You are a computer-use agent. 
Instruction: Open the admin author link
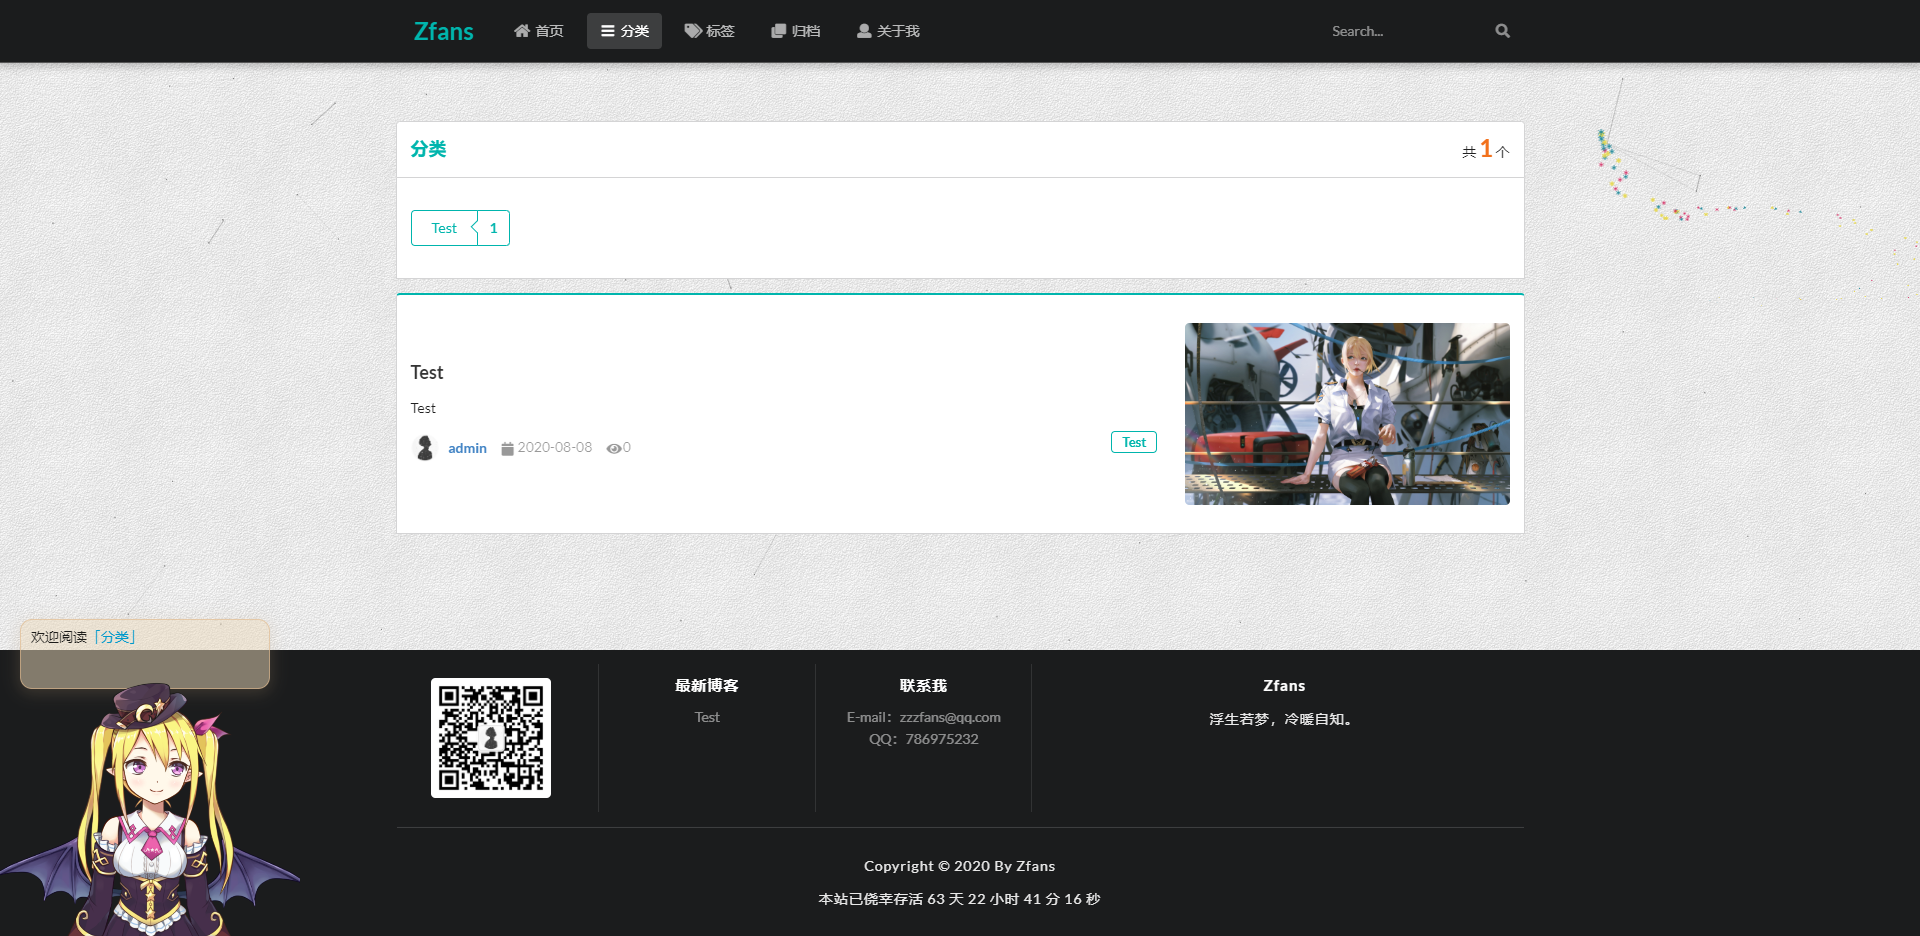click(467, 448)
